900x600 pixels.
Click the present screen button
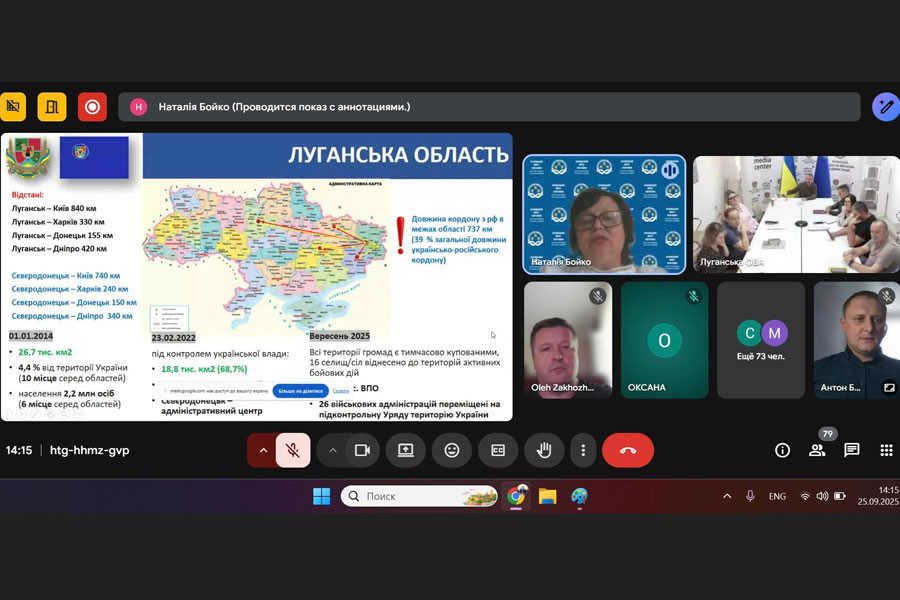click(406, 450)
